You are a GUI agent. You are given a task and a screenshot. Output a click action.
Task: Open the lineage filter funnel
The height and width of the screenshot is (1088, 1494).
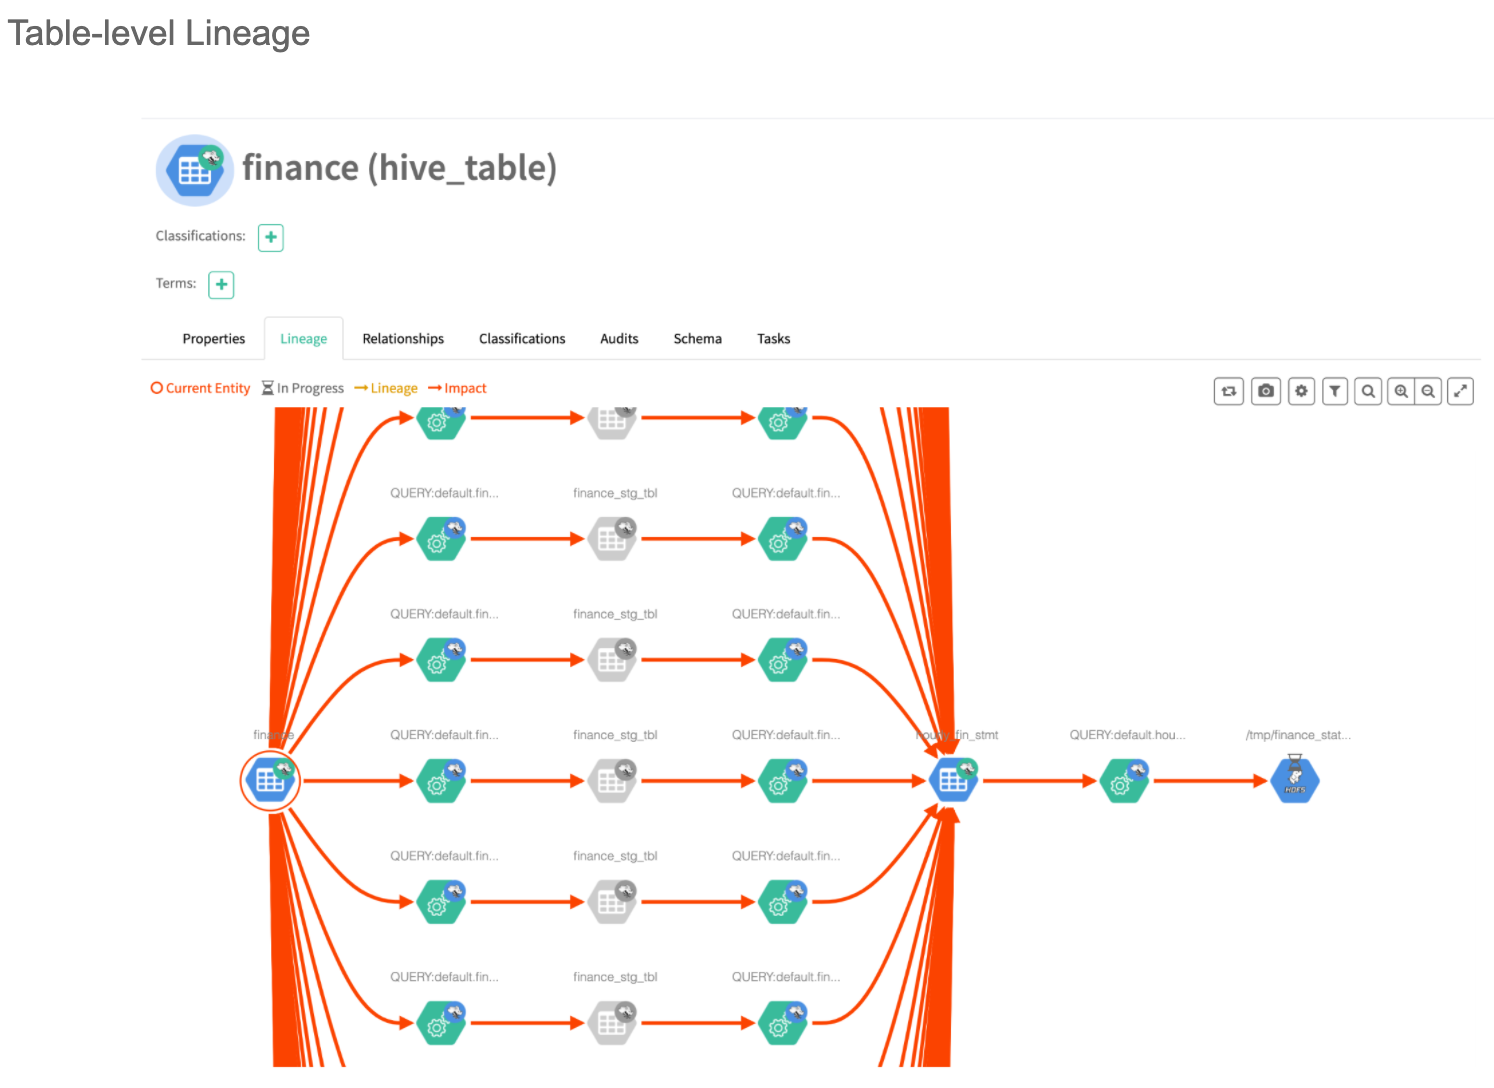pos(1335,391)
